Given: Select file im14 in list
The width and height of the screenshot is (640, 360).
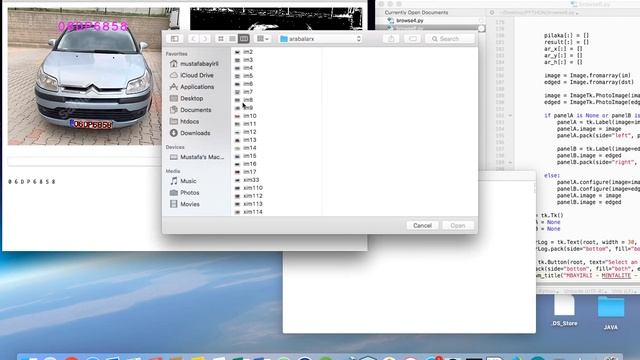Looking at the screenshot, I should tap(246, 148).
